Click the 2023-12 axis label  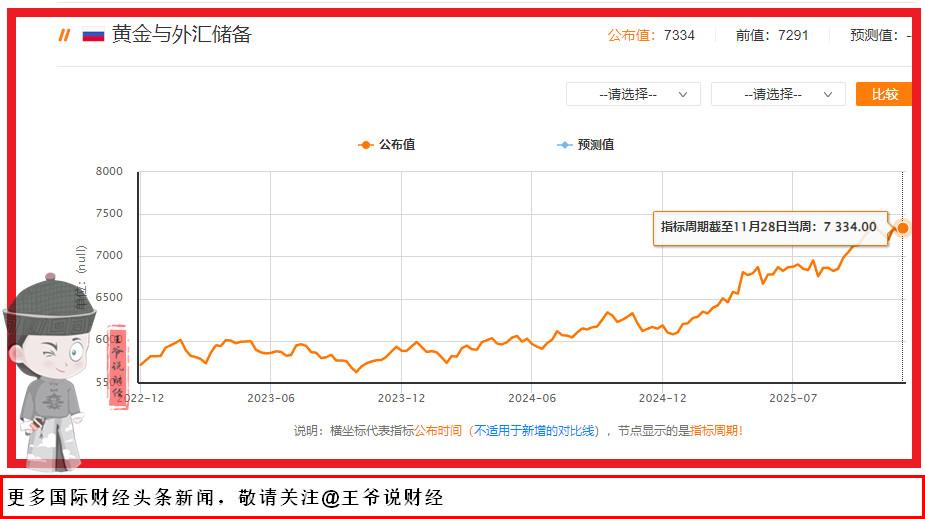tap(401, 398)
